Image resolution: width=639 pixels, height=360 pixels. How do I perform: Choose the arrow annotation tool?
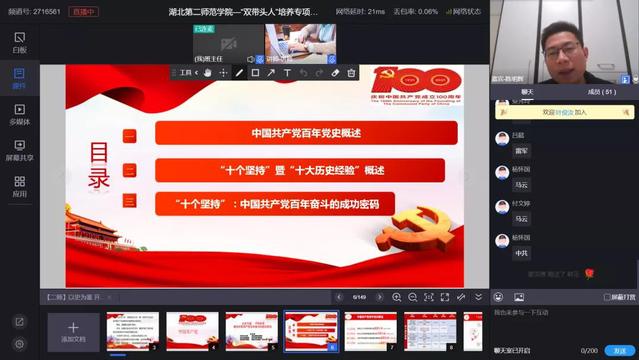(x=271, y=73)
